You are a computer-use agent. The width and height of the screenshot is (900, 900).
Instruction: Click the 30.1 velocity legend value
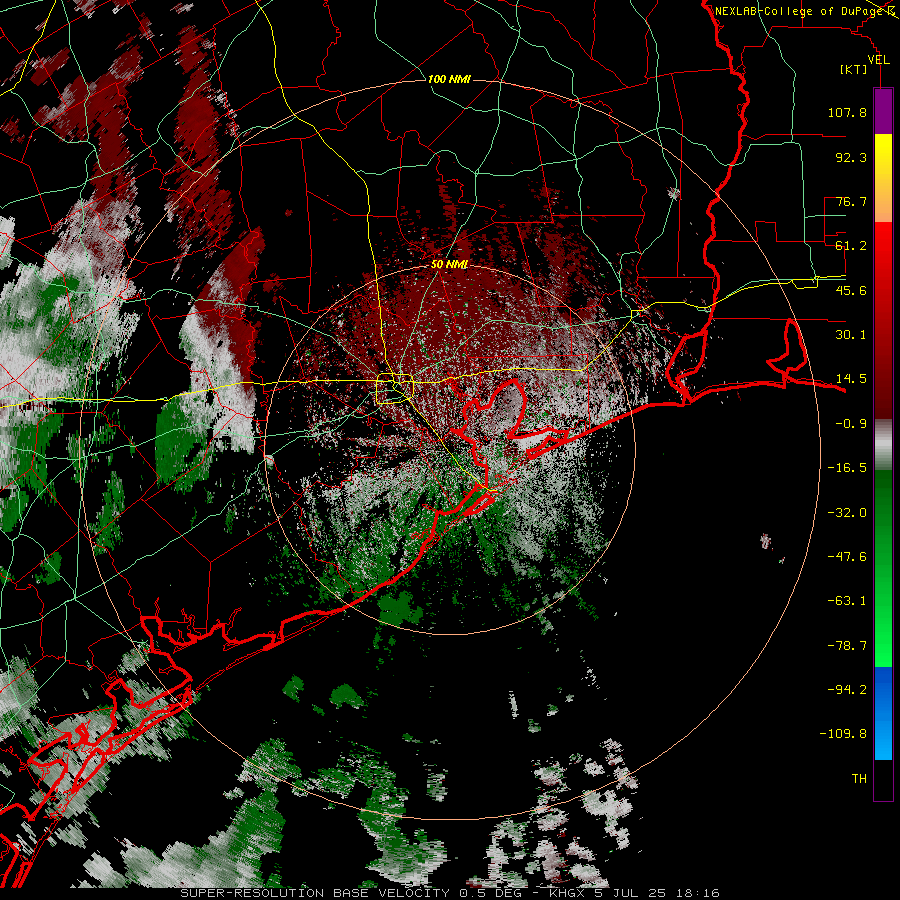pyautogui.click(x=851, y=335)
